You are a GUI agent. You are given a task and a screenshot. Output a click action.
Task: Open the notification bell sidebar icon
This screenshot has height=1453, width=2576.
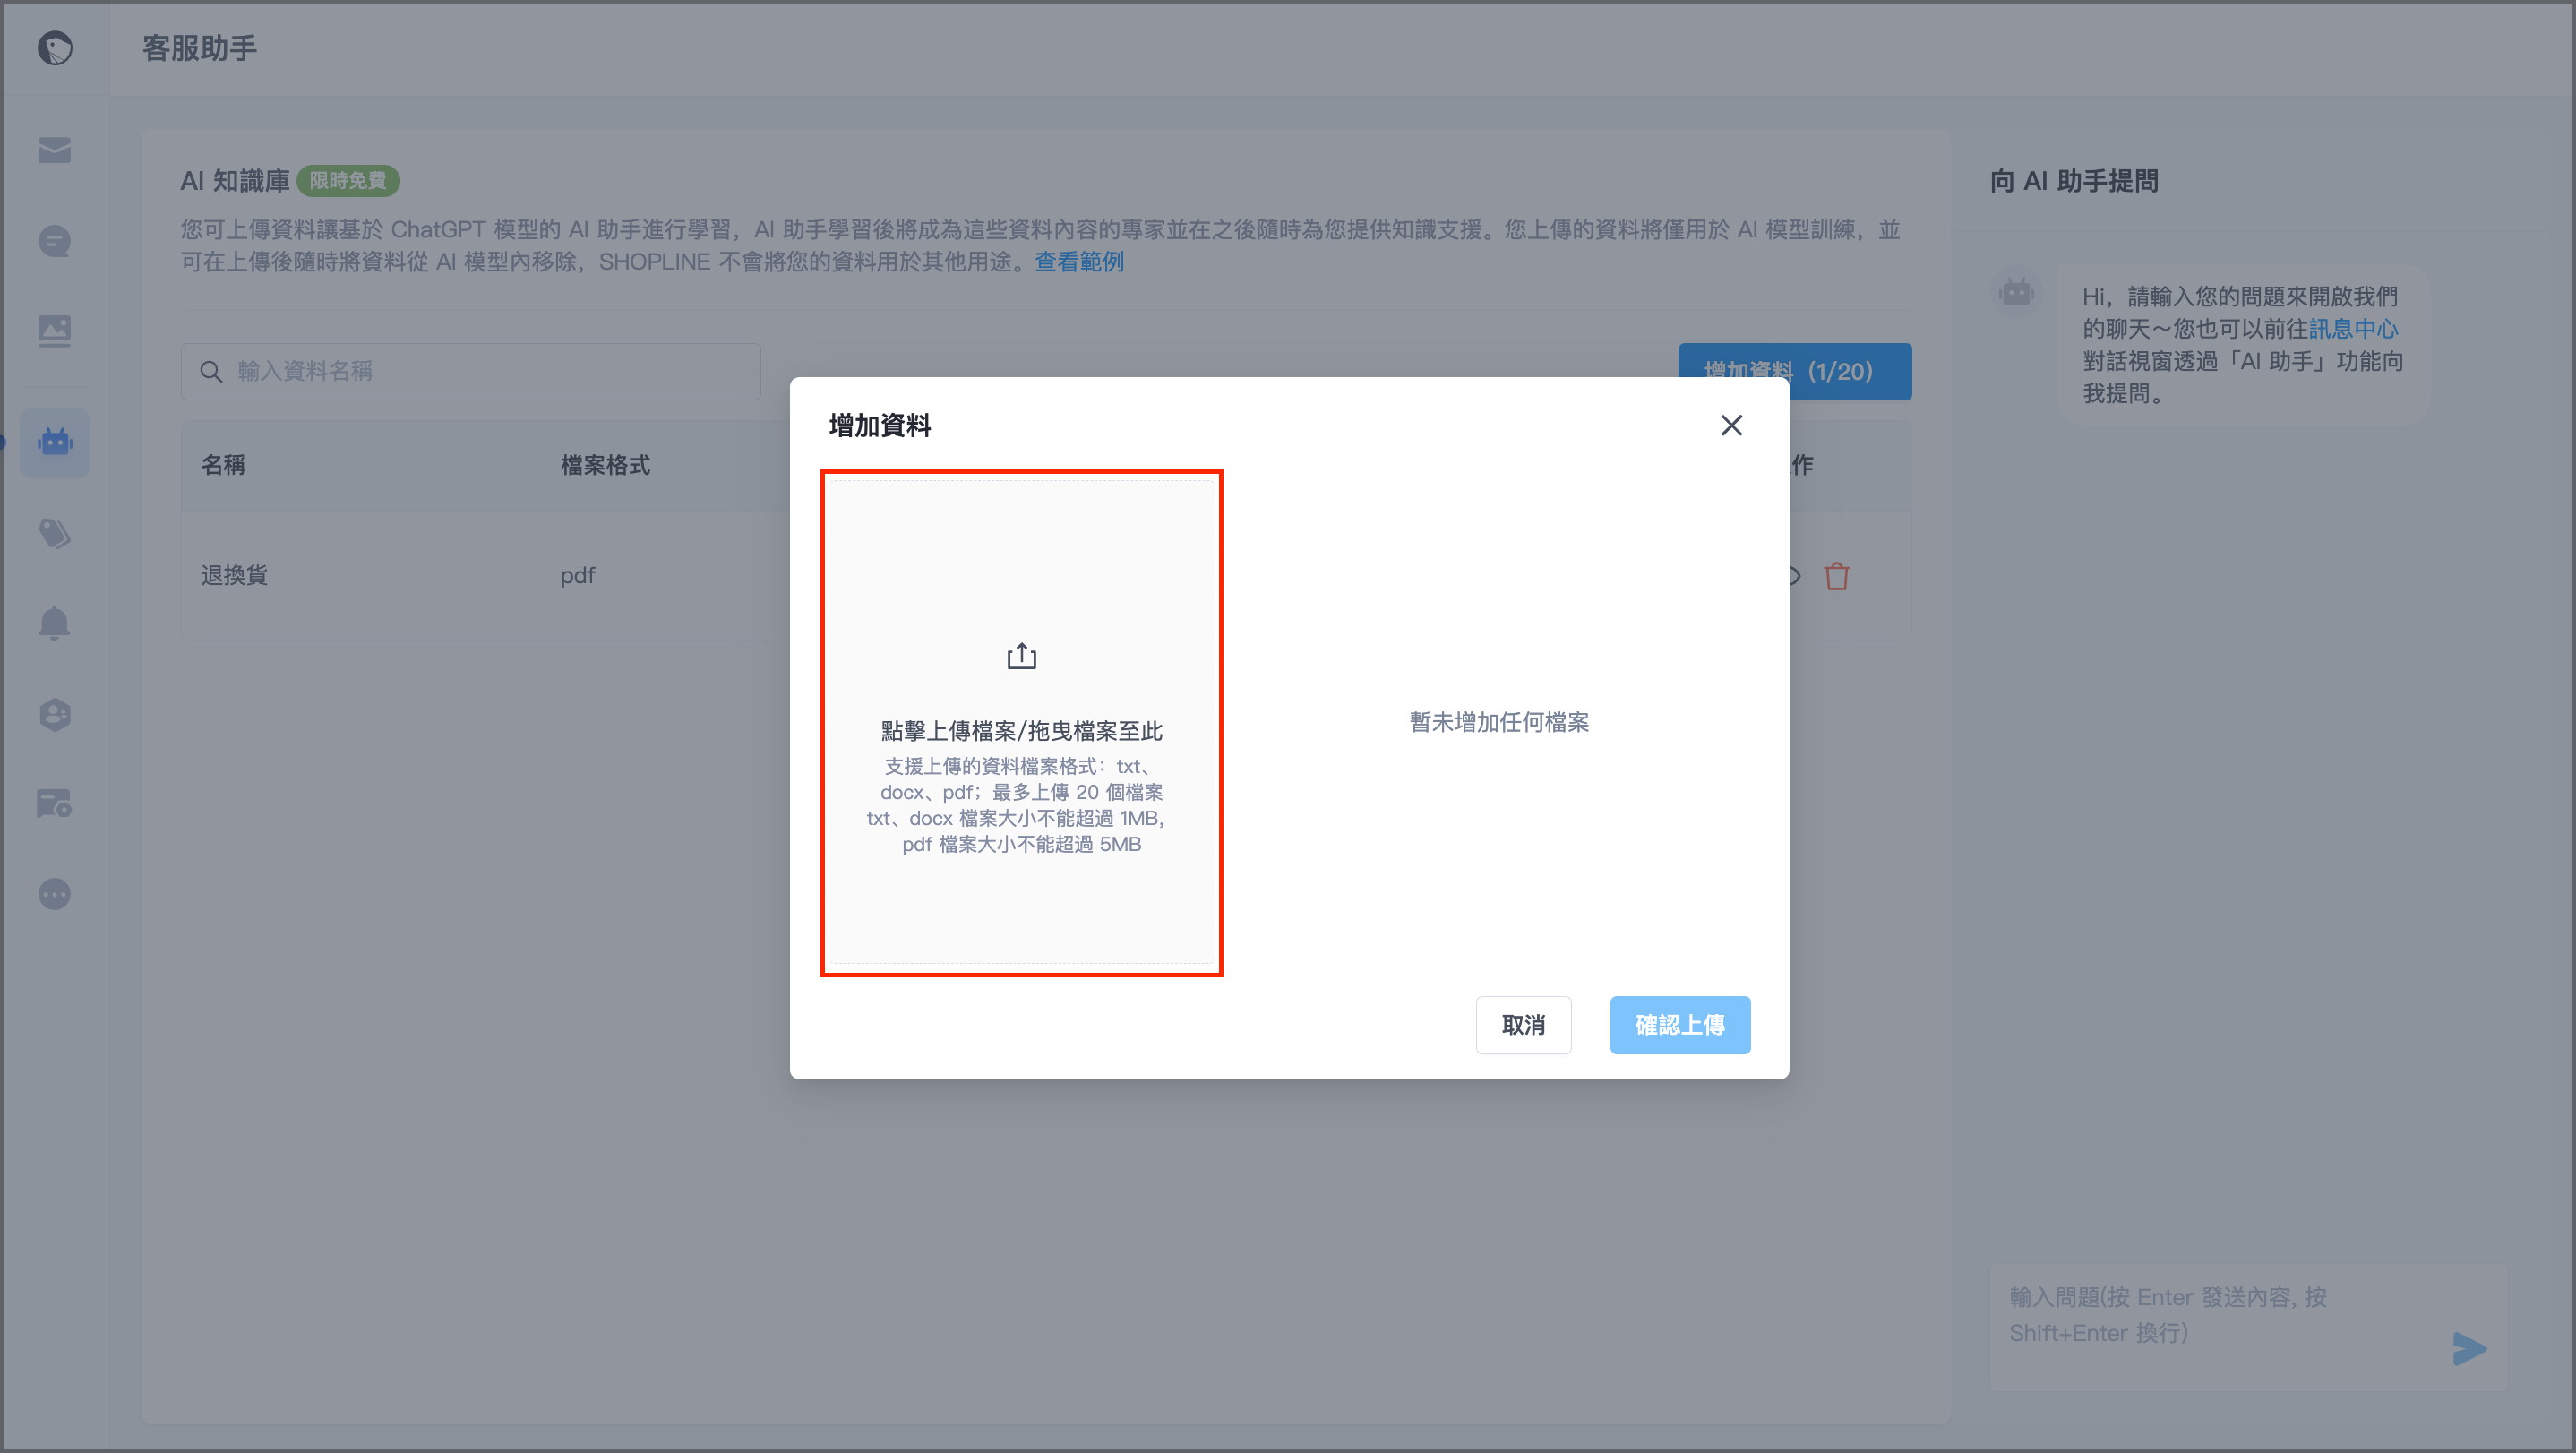55,623
